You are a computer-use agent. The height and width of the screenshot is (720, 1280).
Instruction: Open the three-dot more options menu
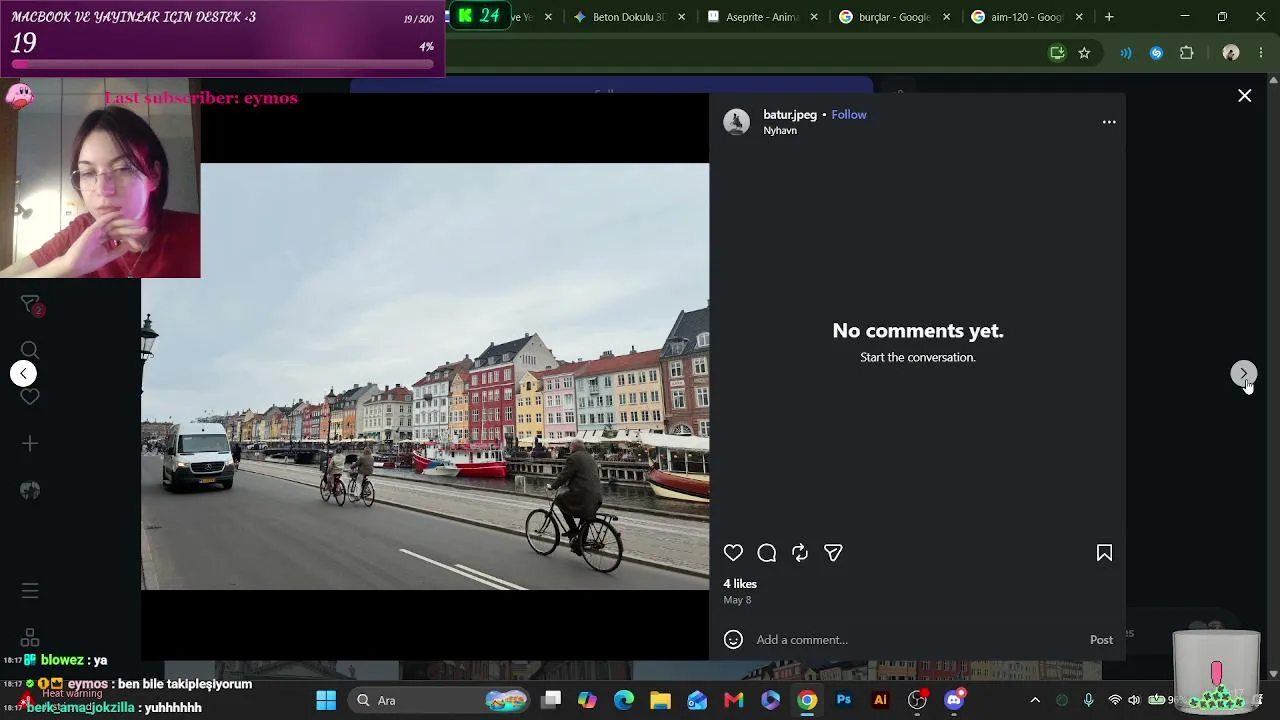tap(1109, 122)
